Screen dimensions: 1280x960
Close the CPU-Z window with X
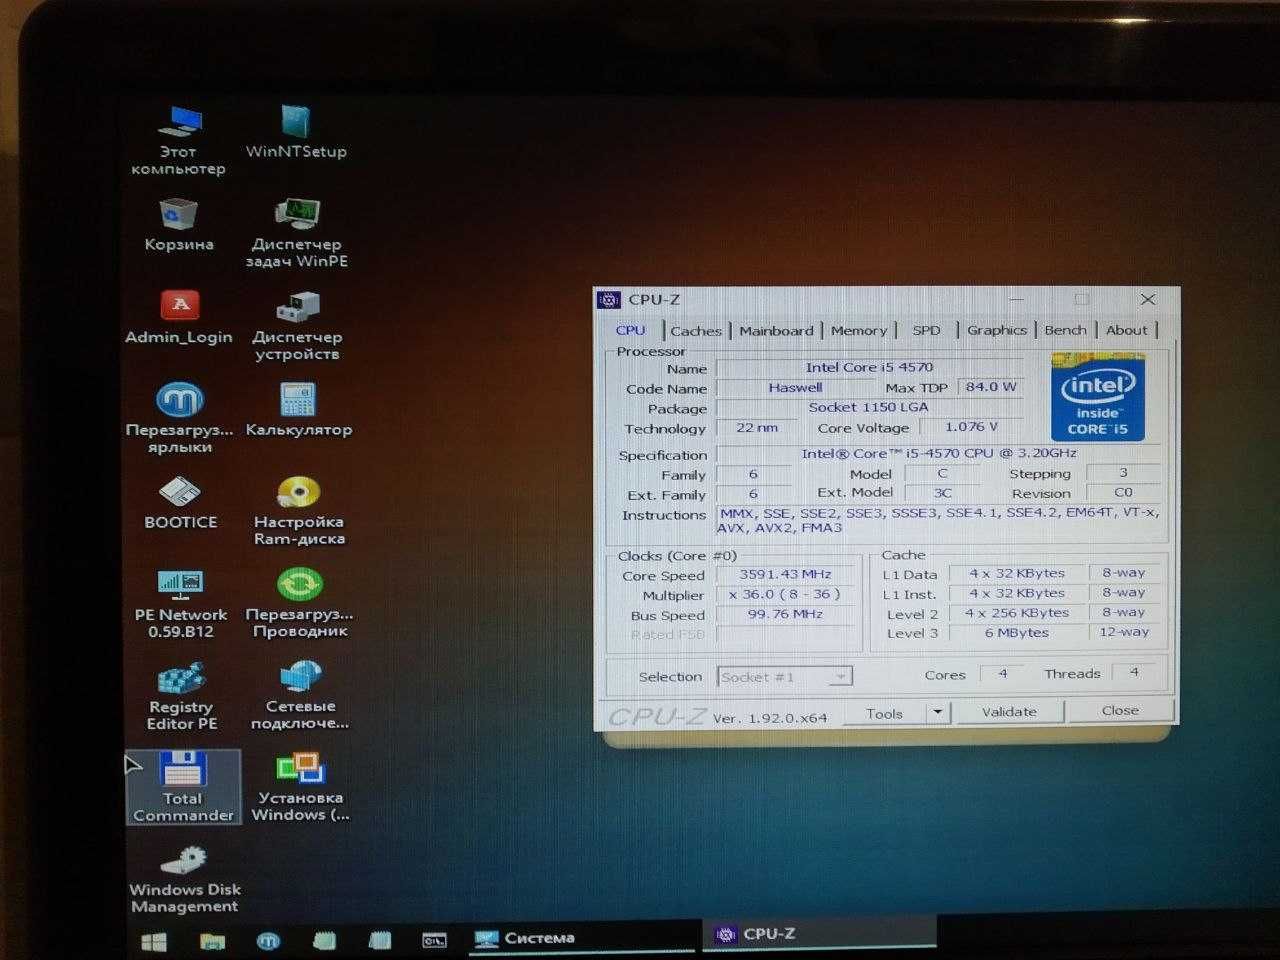[1148, 299]
